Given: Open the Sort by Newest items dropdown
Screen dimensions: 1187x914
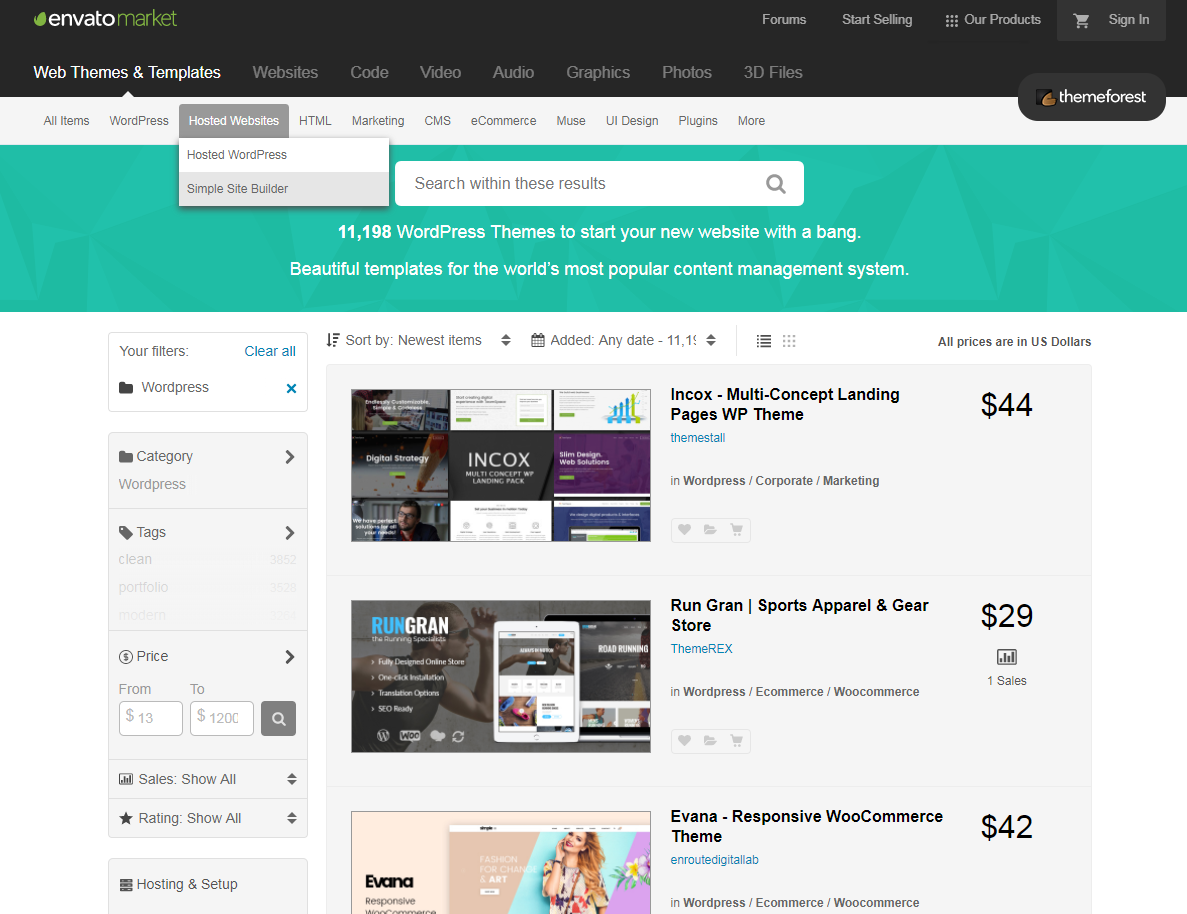Looking at the screenshot, I should (x=419, y=341).
